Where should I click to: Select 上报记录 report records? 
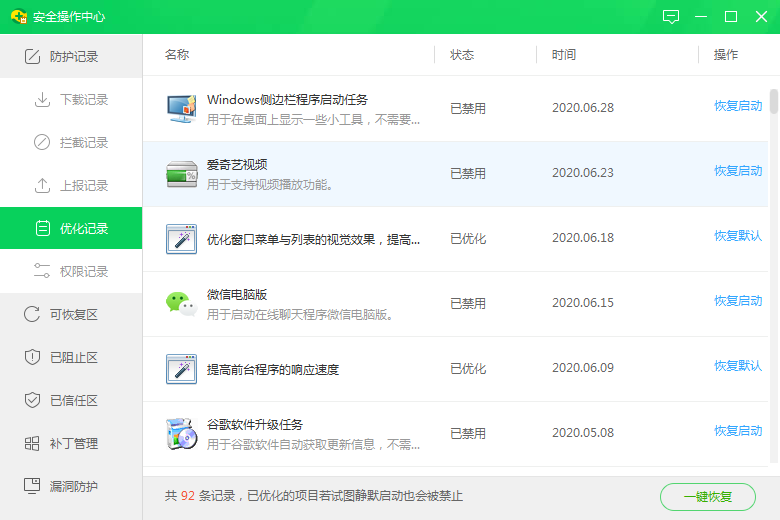pos(83,186)
